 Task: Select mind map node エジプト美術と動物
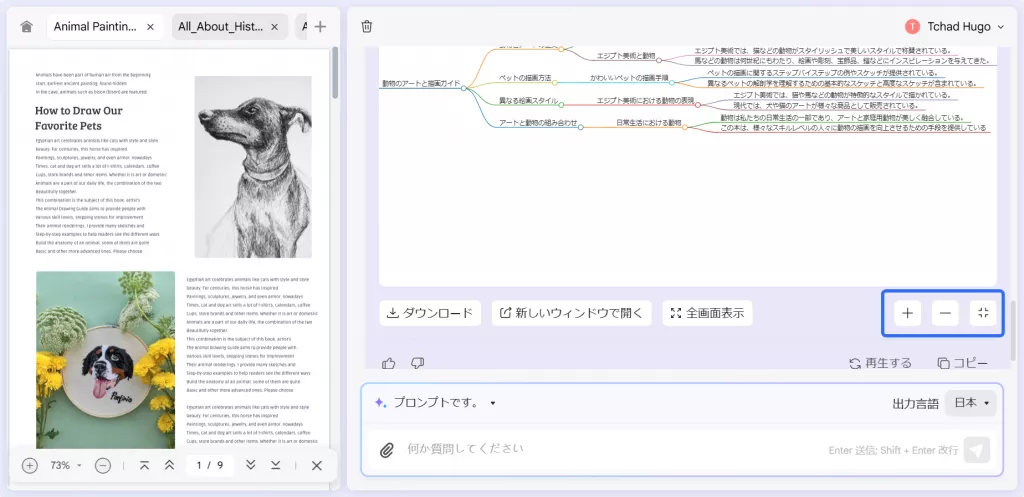pyautogui.click(x=626, y=57)
